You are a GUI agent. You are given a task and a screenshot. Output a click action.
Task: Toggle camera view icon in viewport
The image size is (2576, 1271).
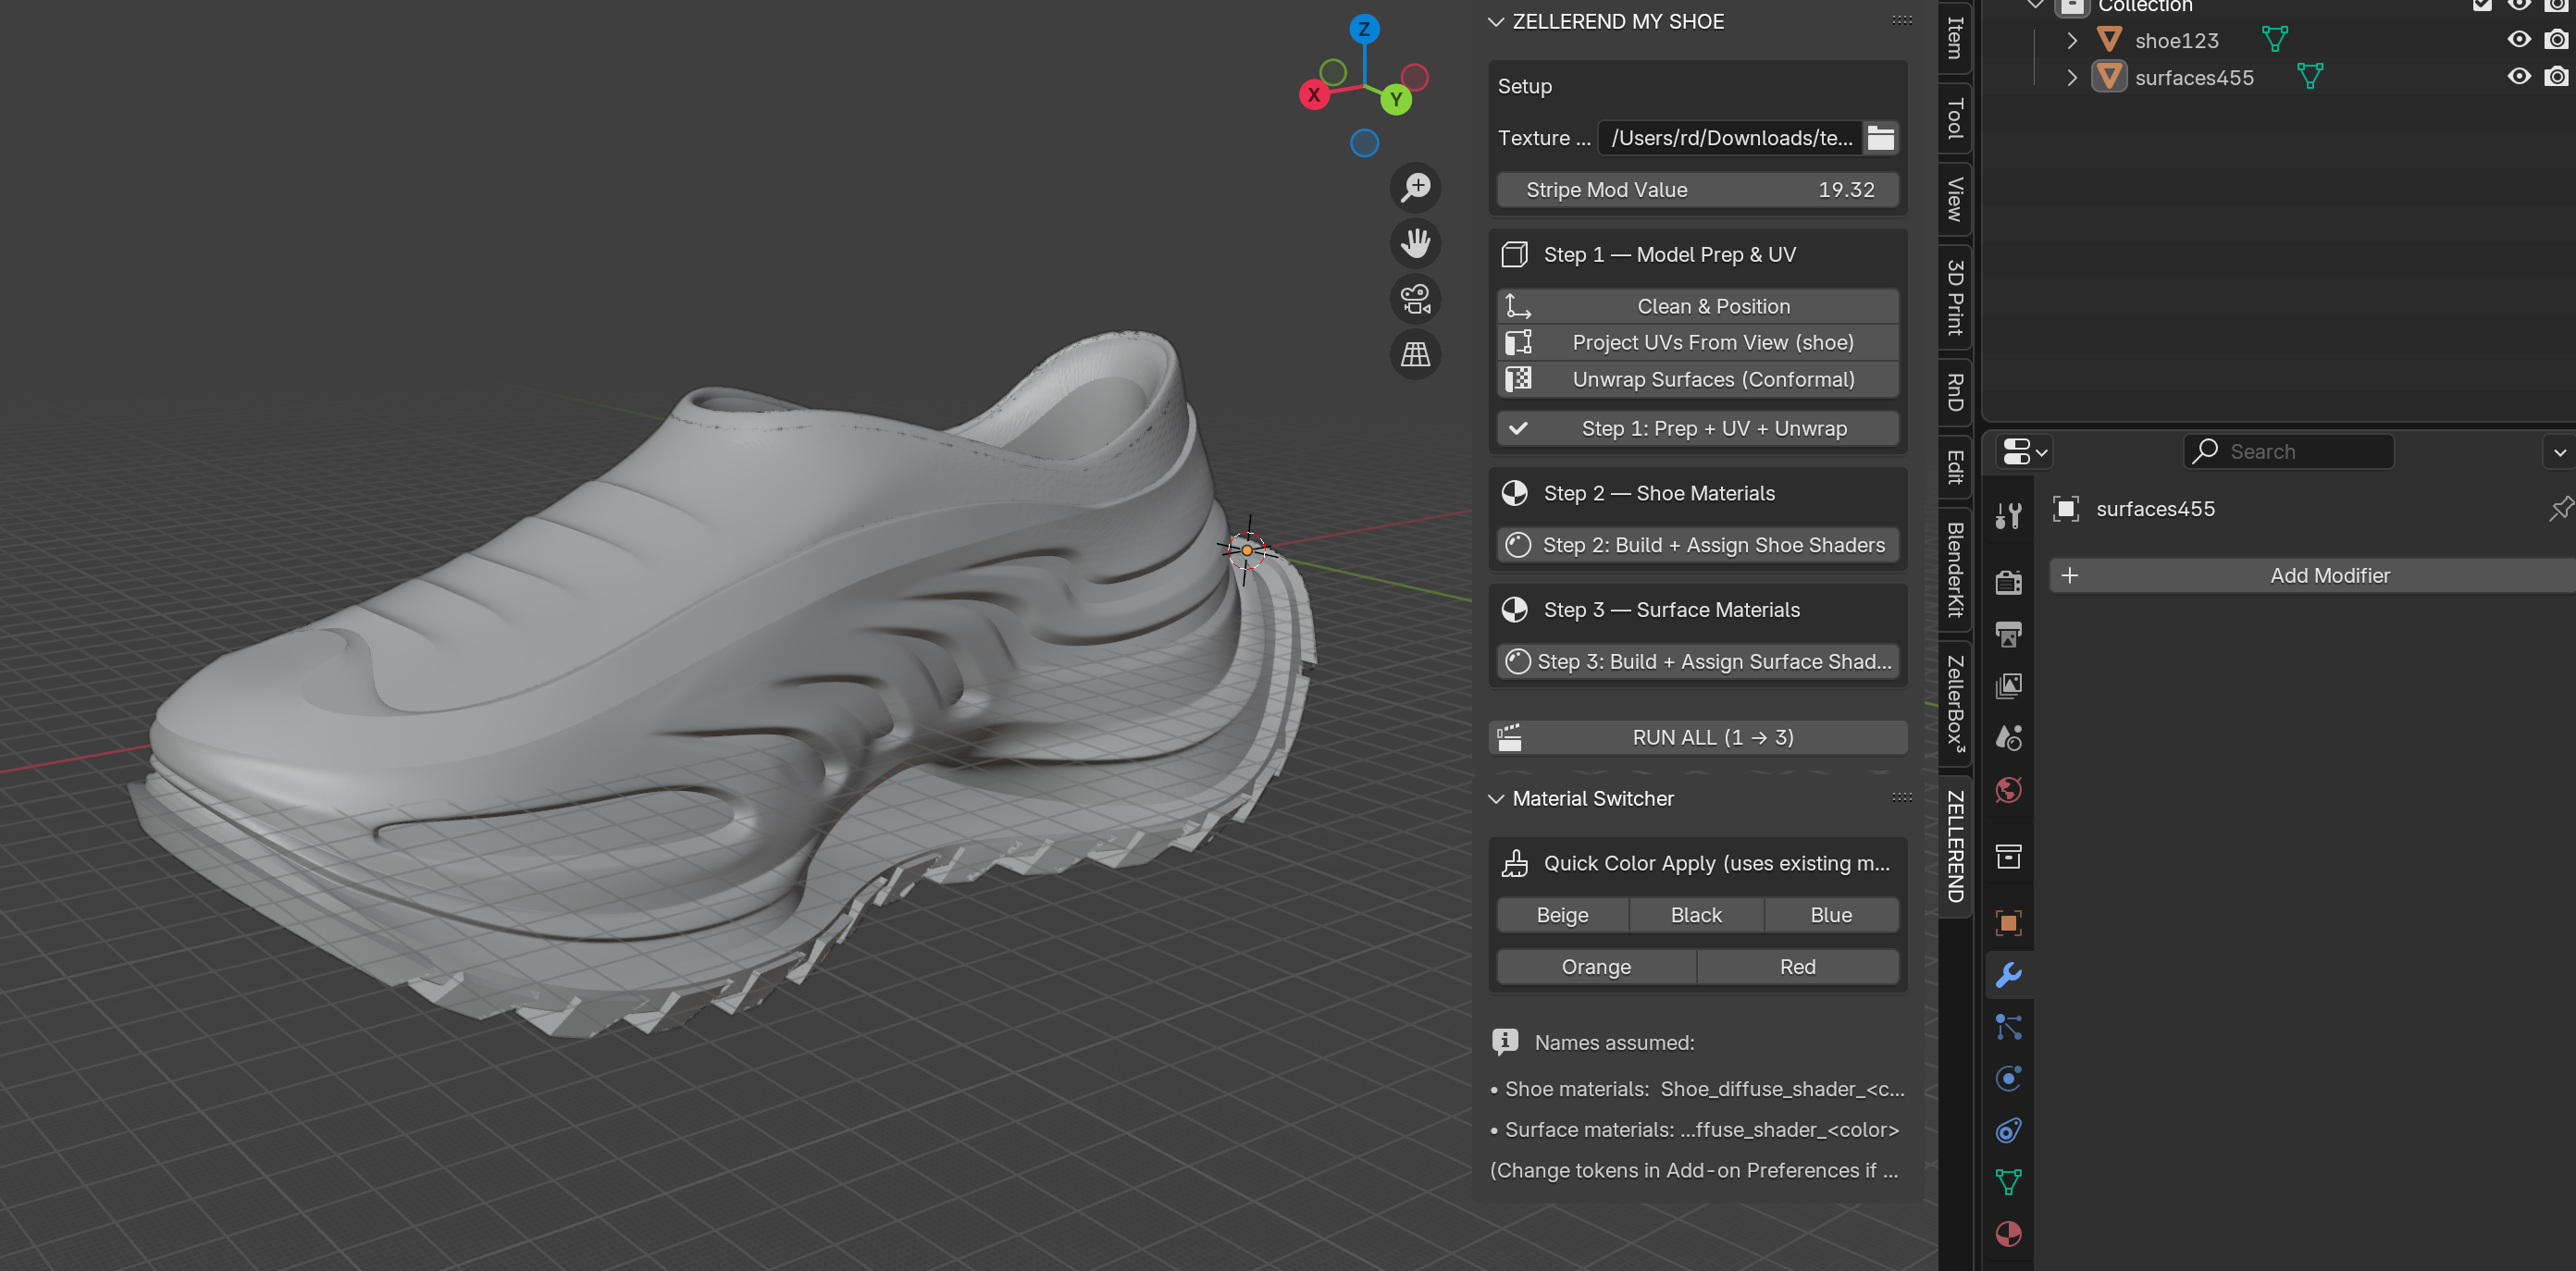click(1415, 298)
